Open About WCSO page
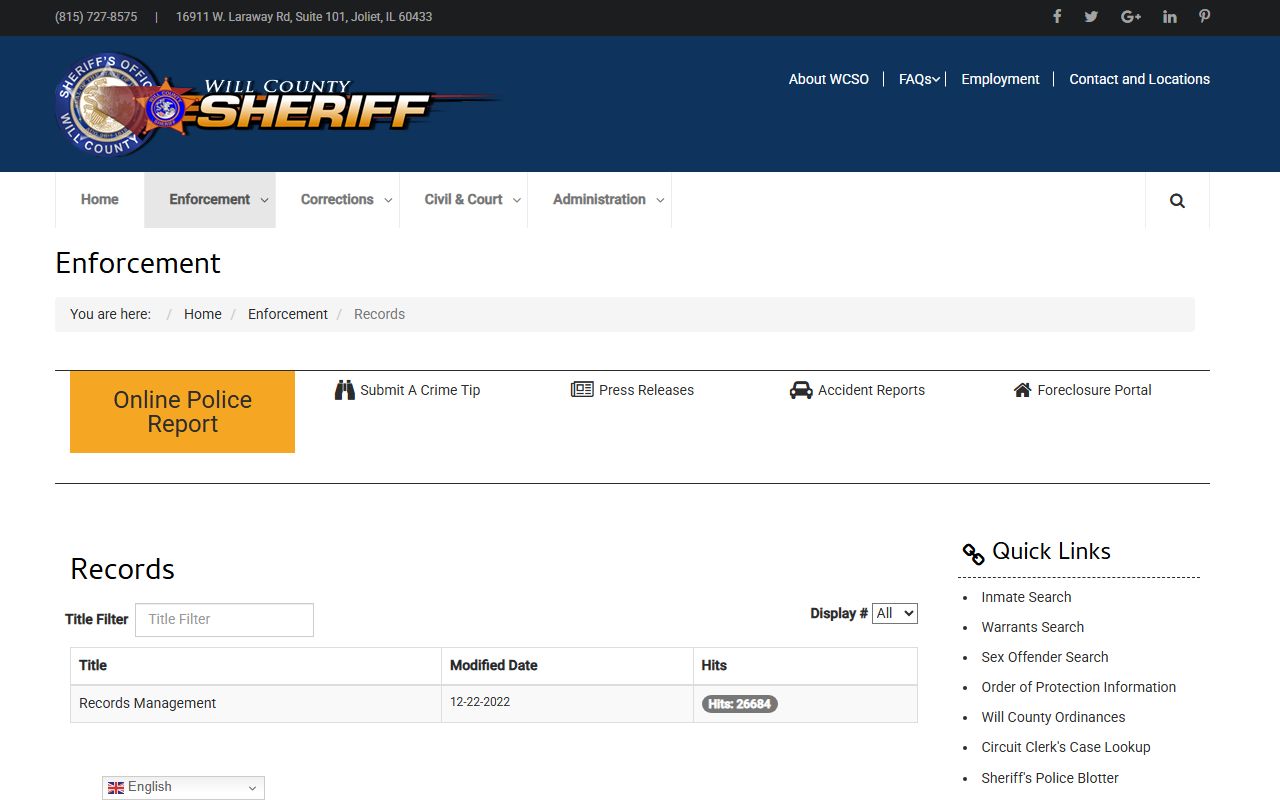 point(829,79)
